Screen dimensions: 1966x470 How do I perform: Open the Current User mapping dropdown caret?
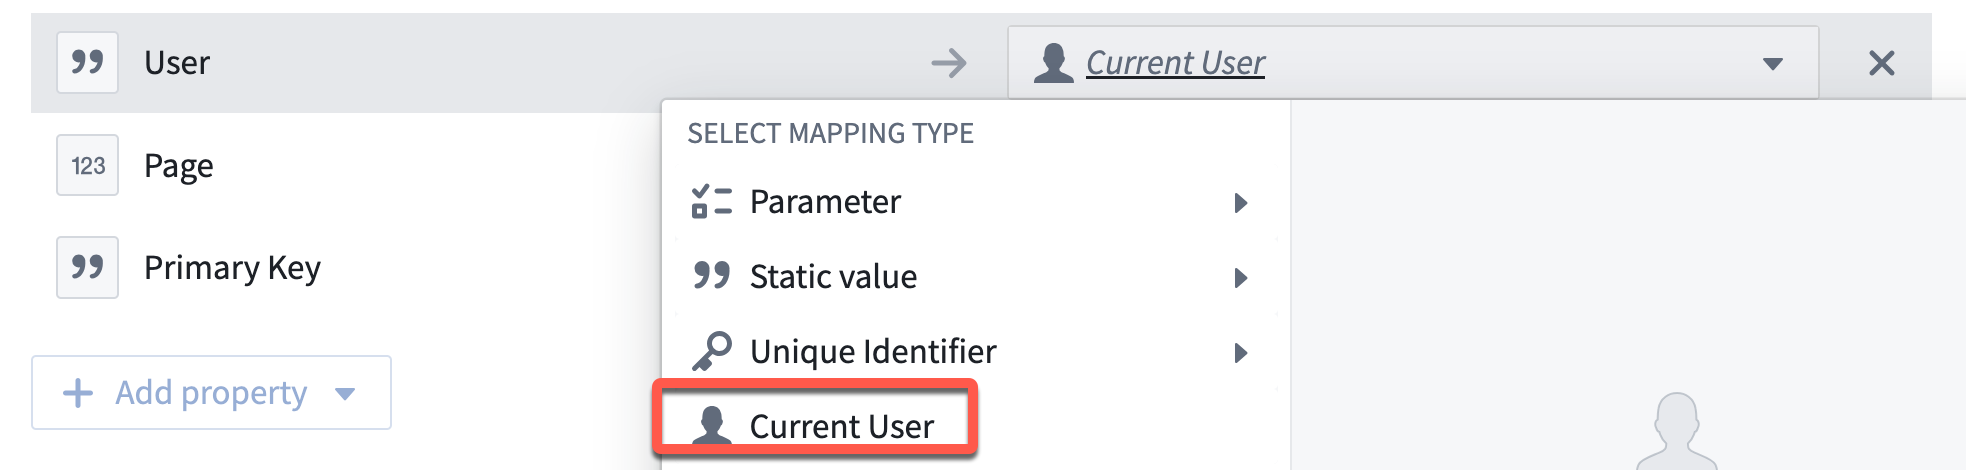pyautogui.click(x=1773, y=64)
